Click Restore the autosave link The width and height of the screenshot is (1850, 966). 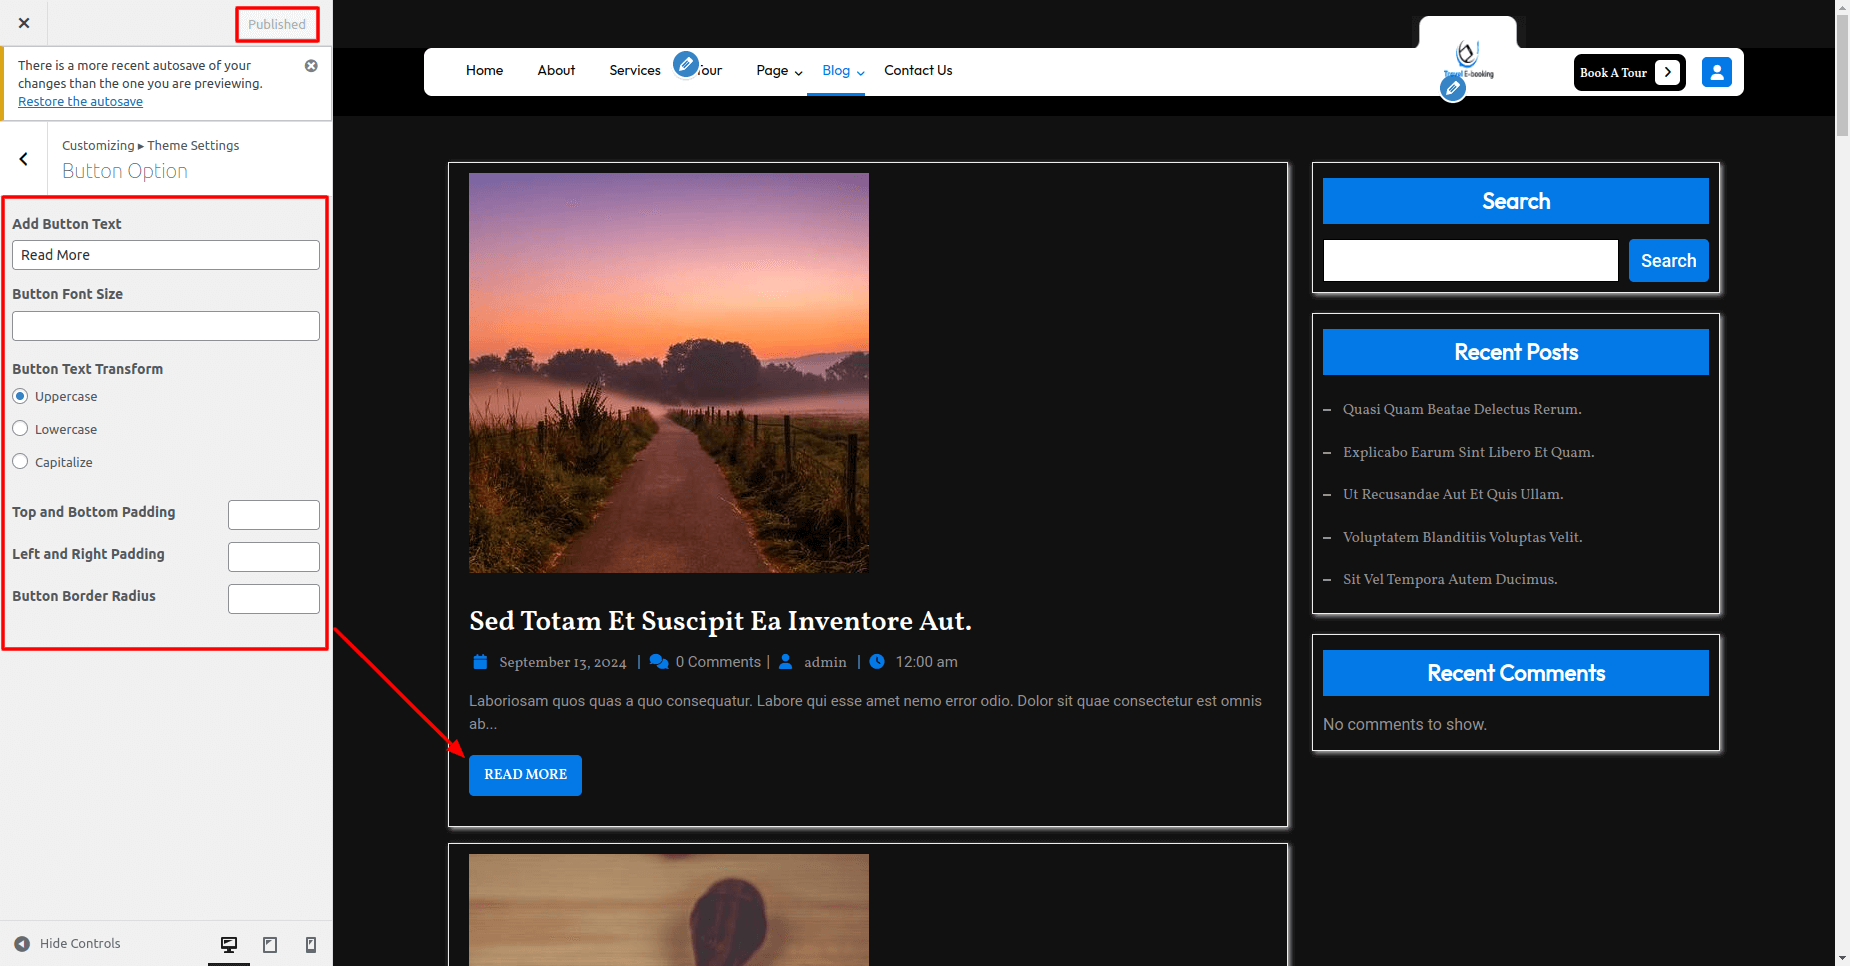tap(80, 102)
